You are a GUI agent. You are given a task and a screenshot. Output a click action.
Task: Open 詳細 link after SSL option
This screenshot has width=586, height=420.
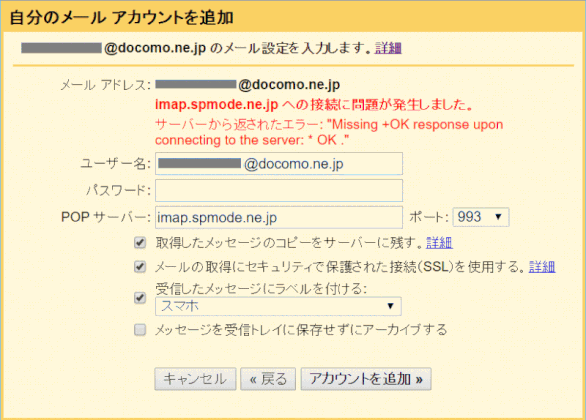tap(542, 267)
